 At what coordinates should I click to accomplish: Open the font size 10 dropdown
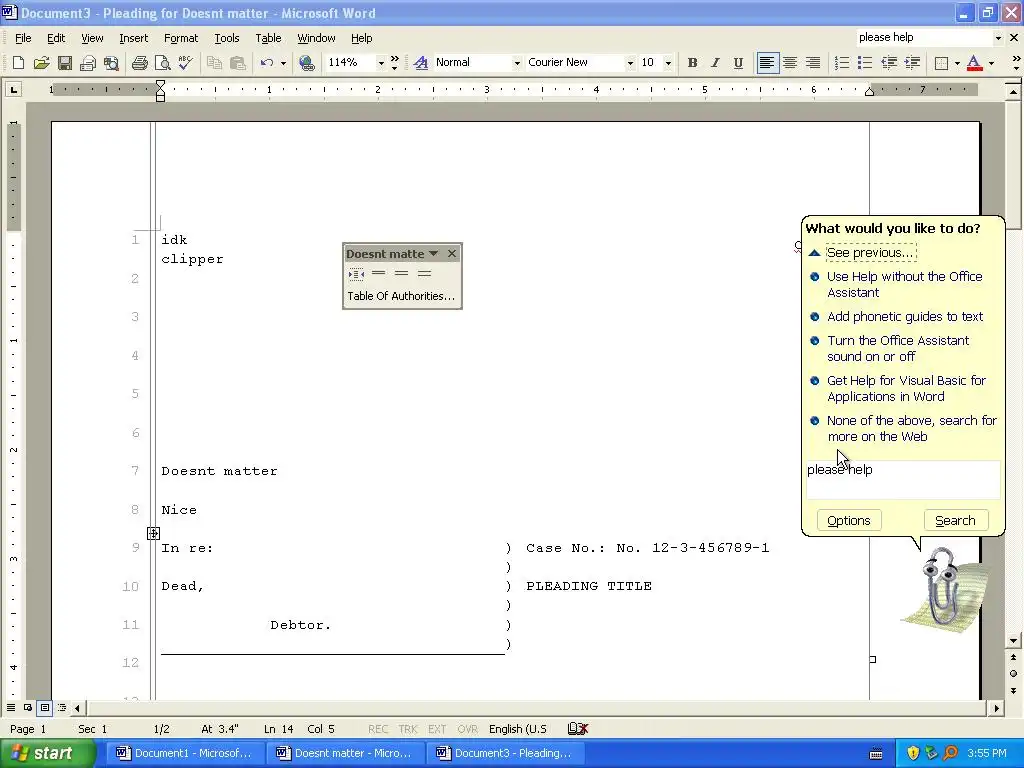[667, 63]
